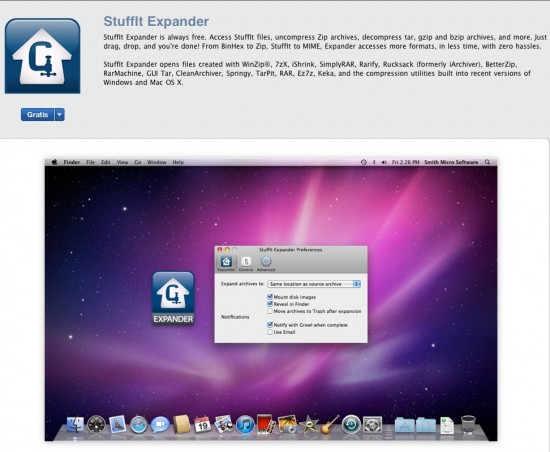Viewport: 550px width, 452px height.
Task: Click the Gratis download button
Action: (x=38, y=115)
